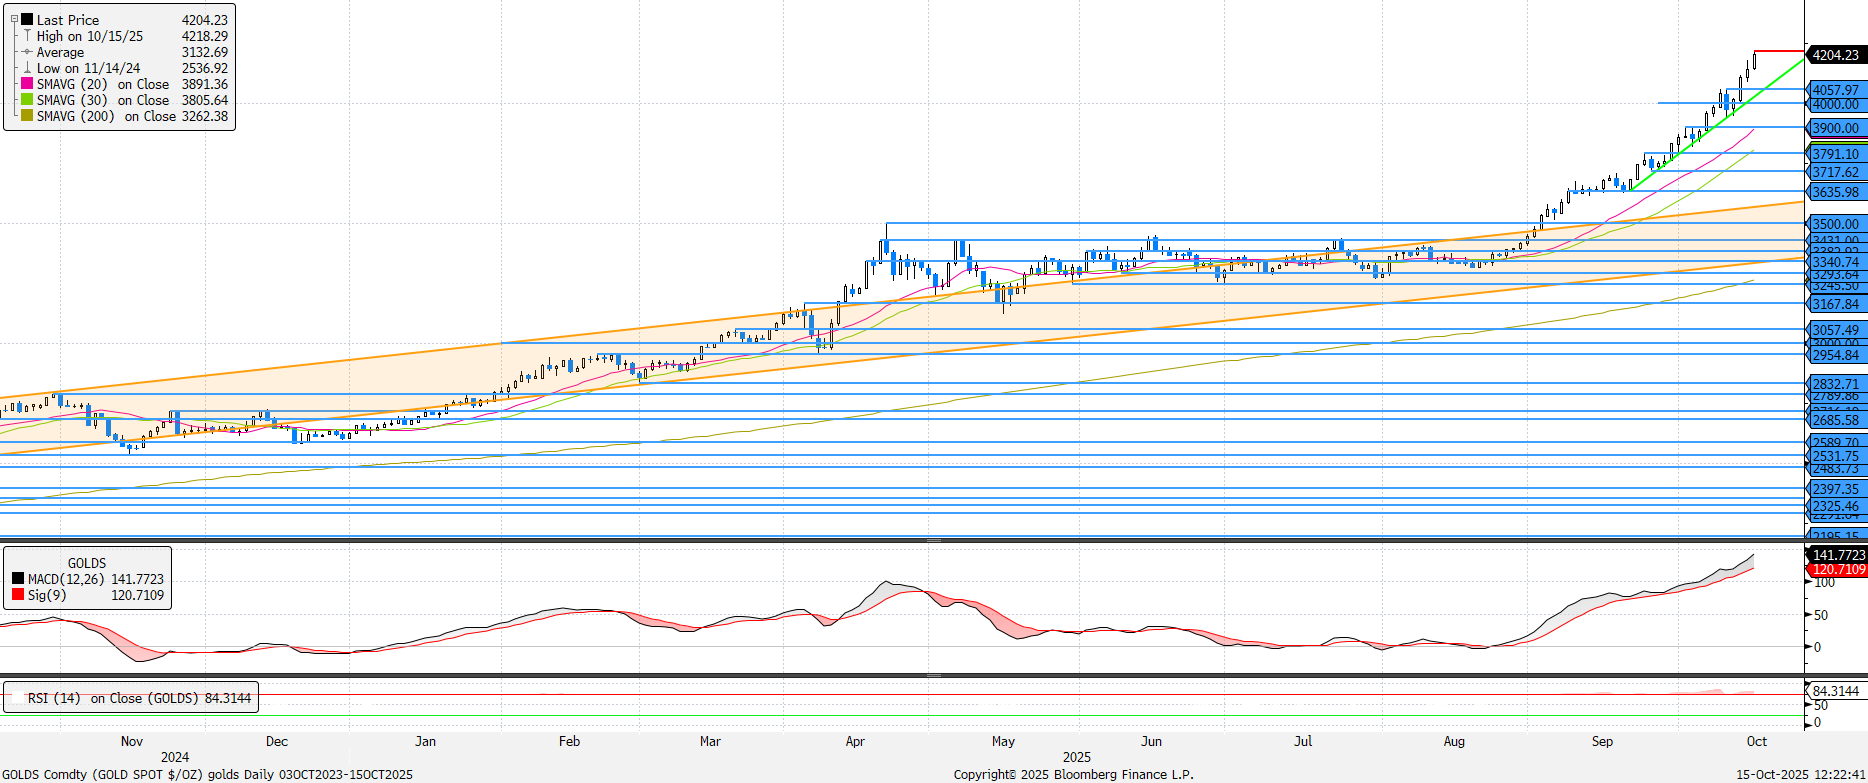The width and height of the screenshot is (1868, 783).
Task: Click the black Last Price color swatch
Action: (x=27, y=20)
